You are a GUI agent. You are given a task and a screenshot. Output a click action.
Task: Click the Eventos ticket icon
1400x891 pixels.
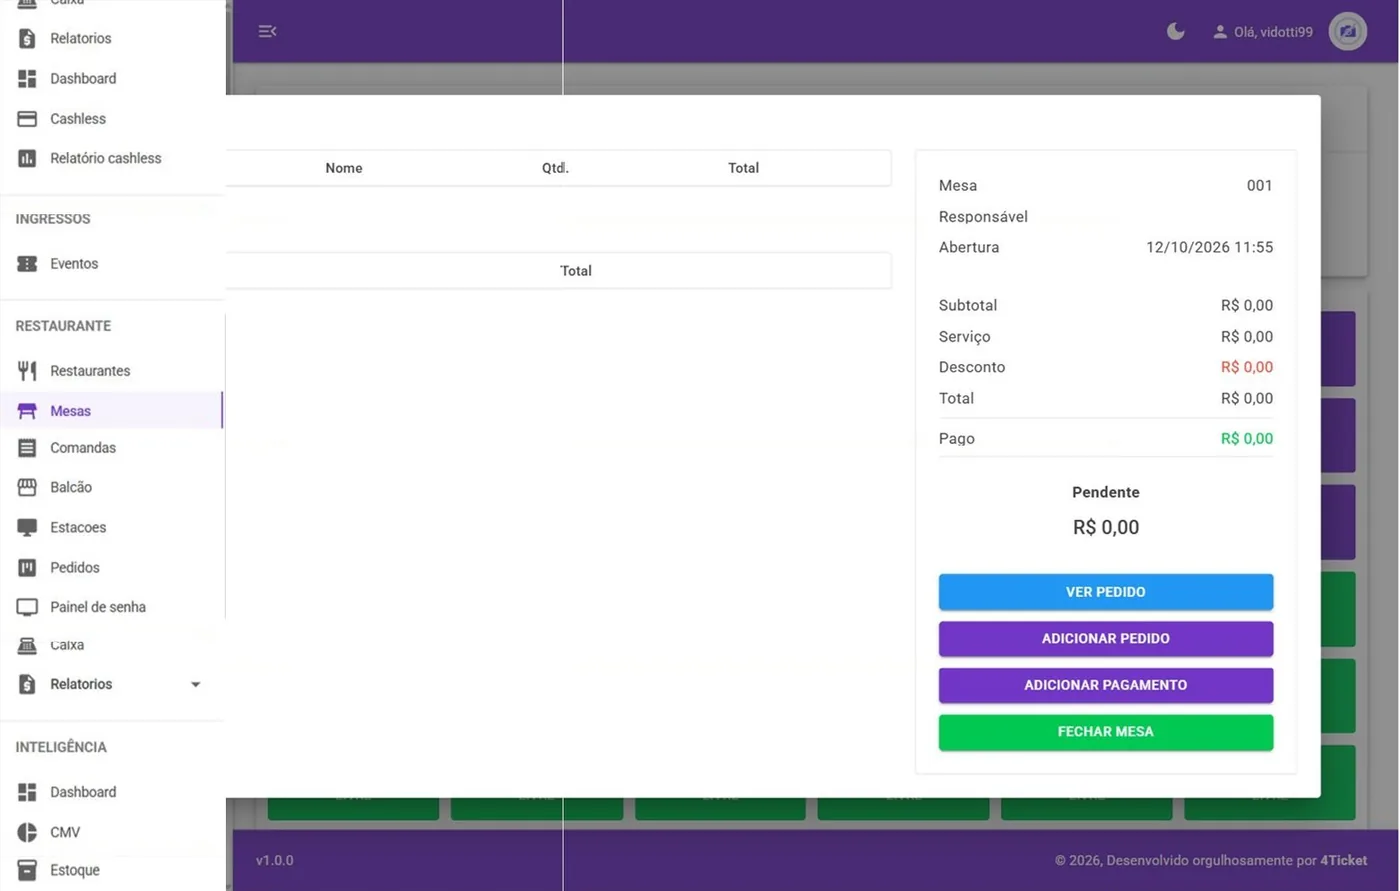coord(27,264)
